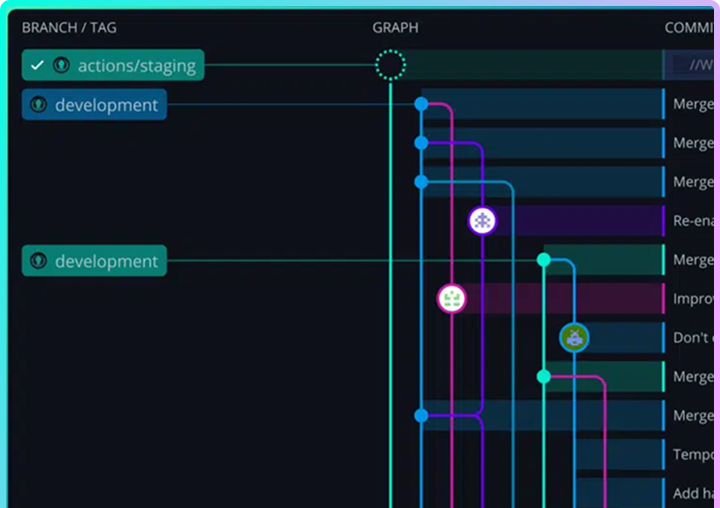The image size is (720, 508).
Task: Select the commit row starting with "Re-ena"
Action: point(692,221)
